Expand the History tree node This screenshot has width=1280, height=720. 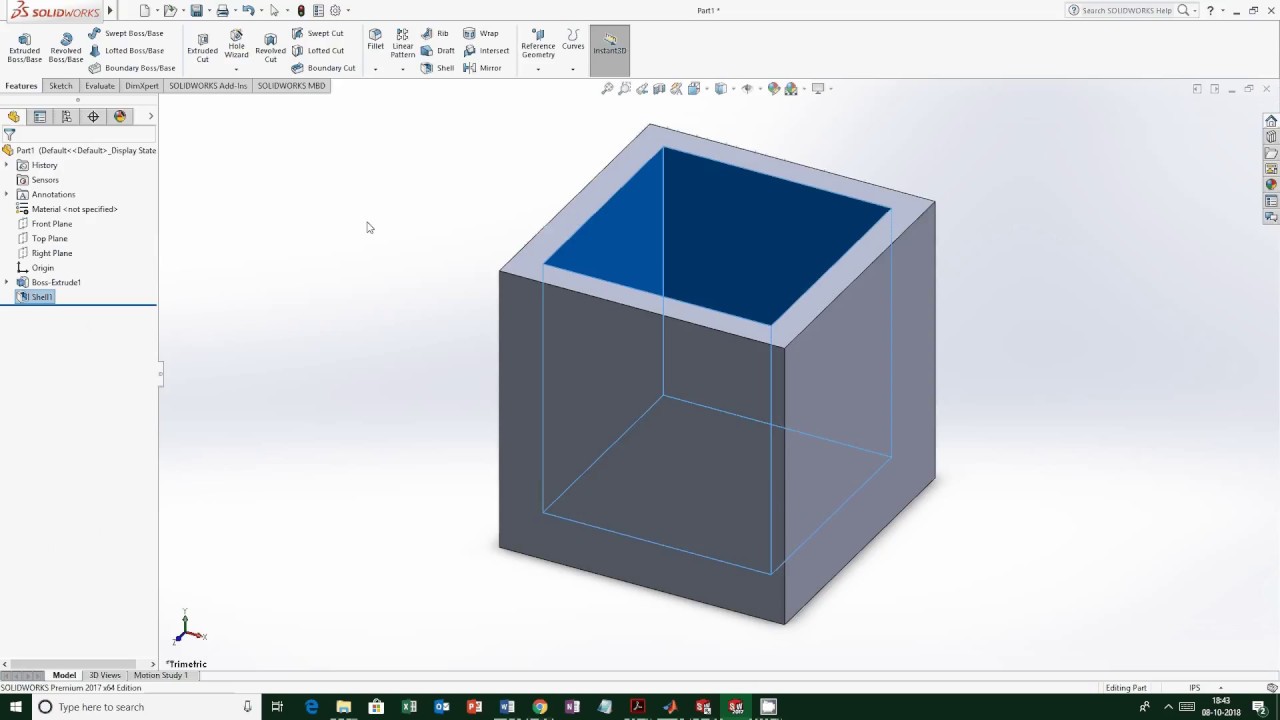pos(7,165)
